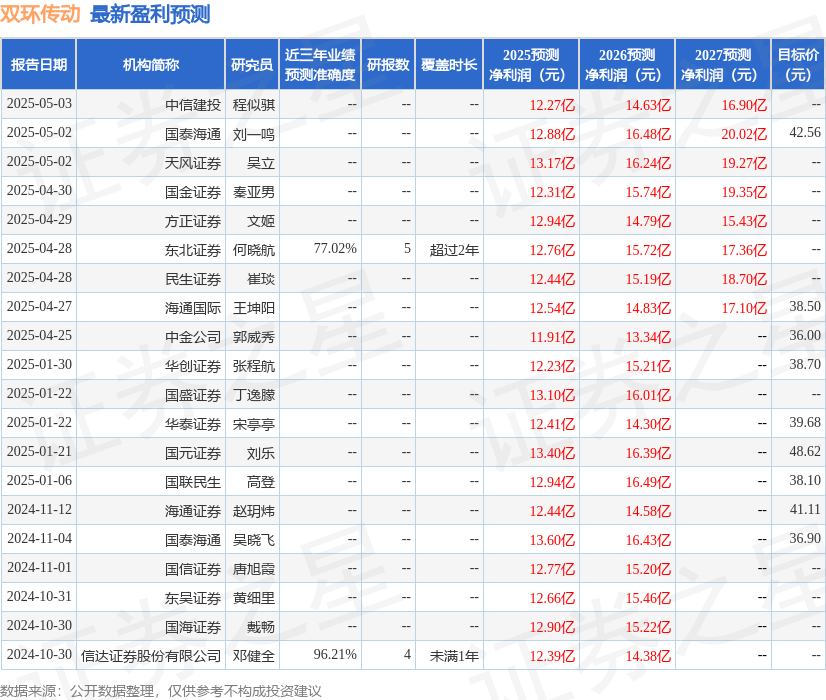Click the date cell 2024-11-01
The height and width of the screenshot is (700, 826).
click(x=39, y=567)
